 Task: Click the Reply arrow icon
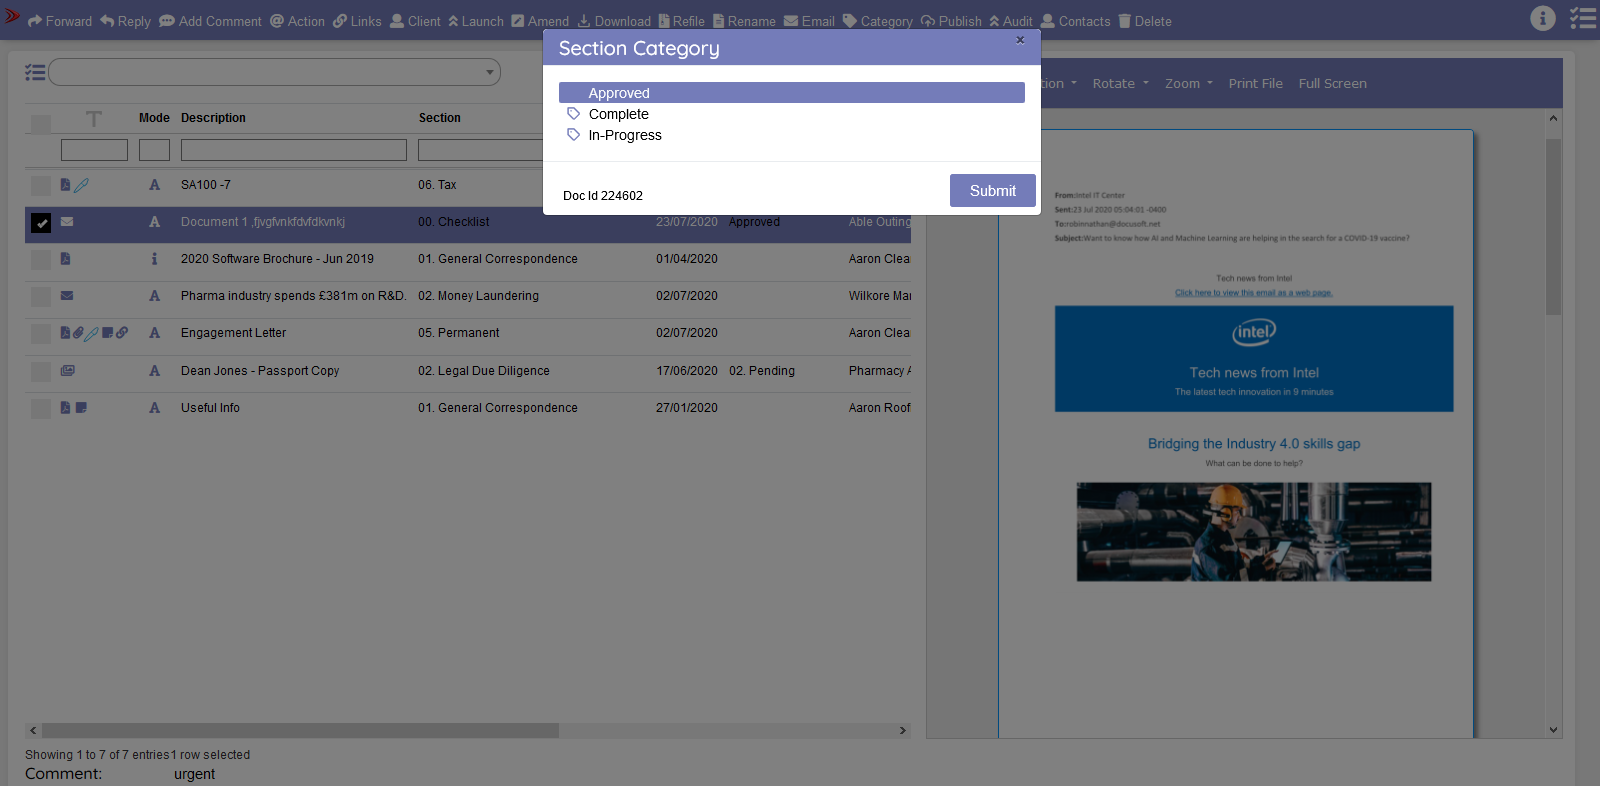107,21
